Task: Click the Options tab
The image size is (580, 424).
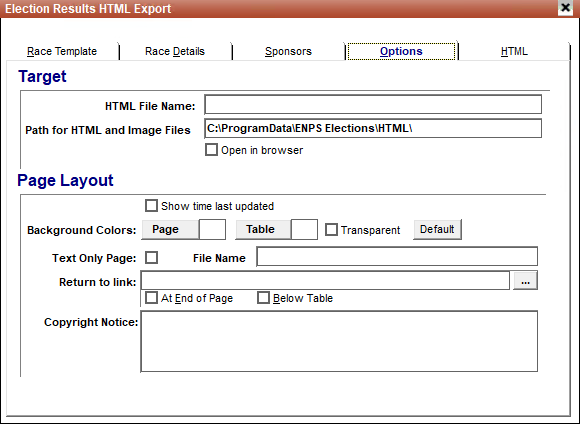Action: 401,51
